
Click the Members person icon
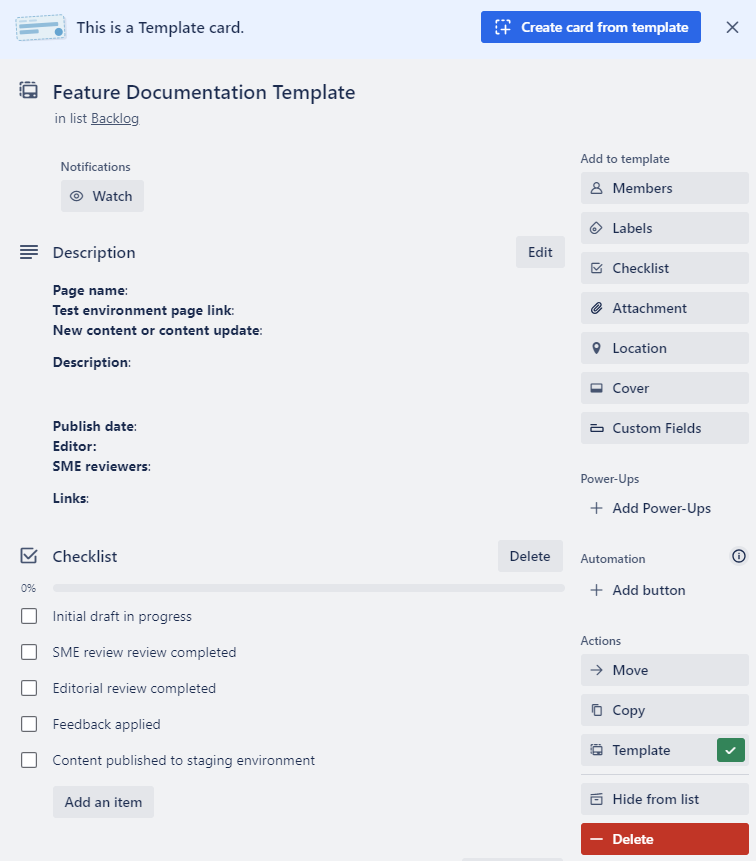pyautogui.click(x=597, y=188)
